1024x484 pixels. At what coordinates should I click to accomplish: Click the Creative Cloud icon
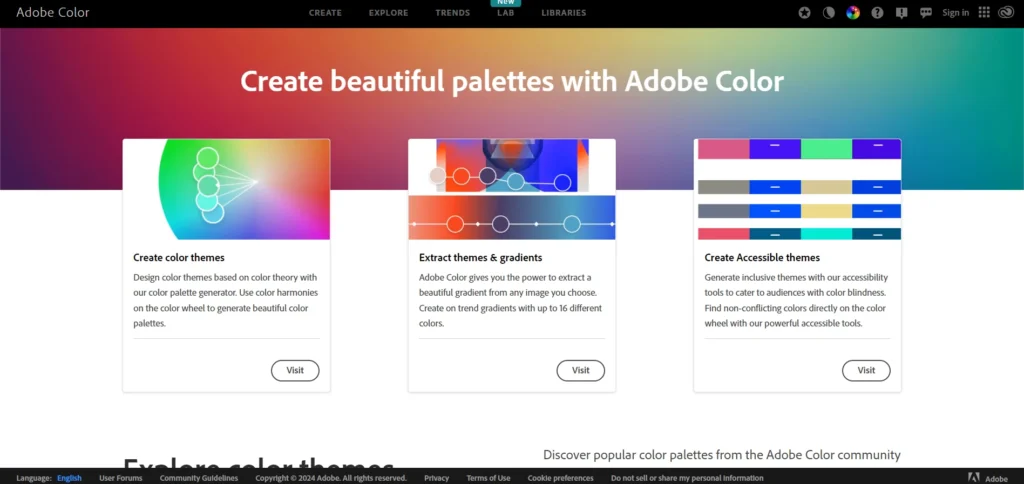tap(1006, 12)
